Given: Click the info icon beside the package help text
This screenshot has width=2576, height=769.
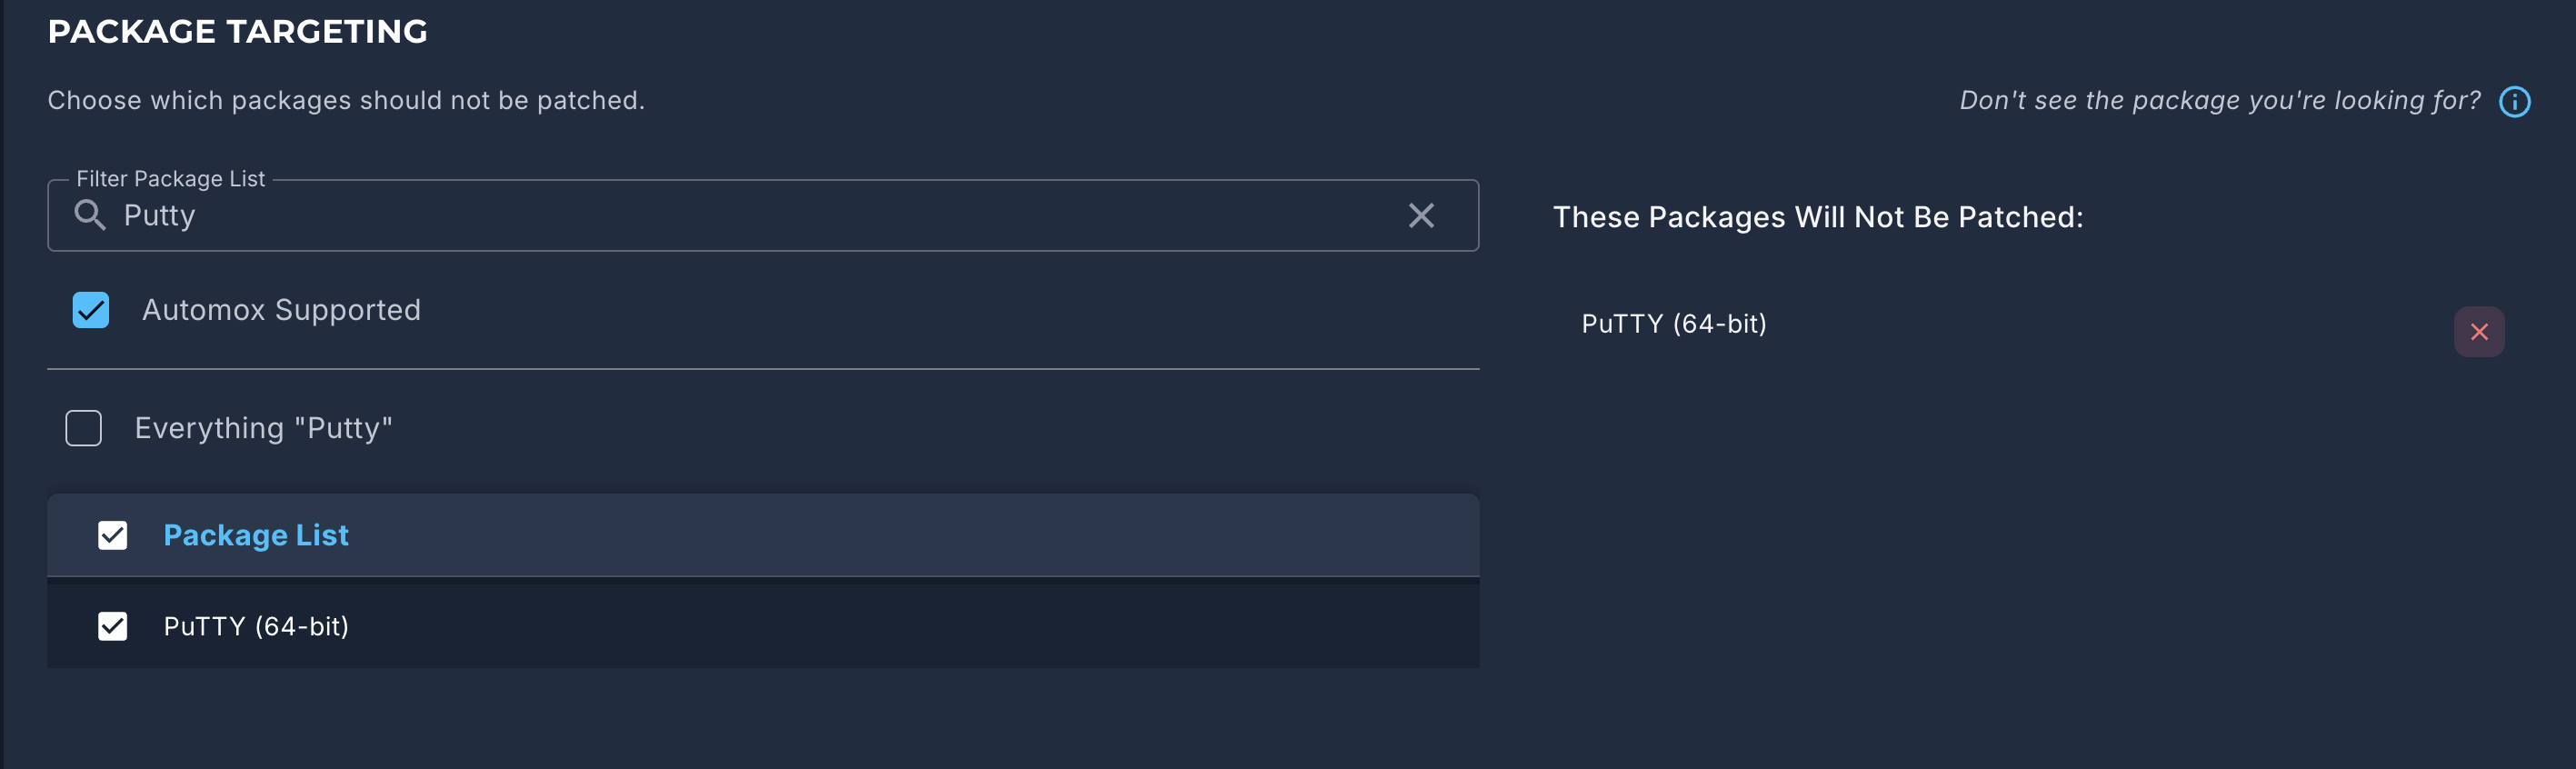Looking at the screenshot, I should coord(2514,101).
